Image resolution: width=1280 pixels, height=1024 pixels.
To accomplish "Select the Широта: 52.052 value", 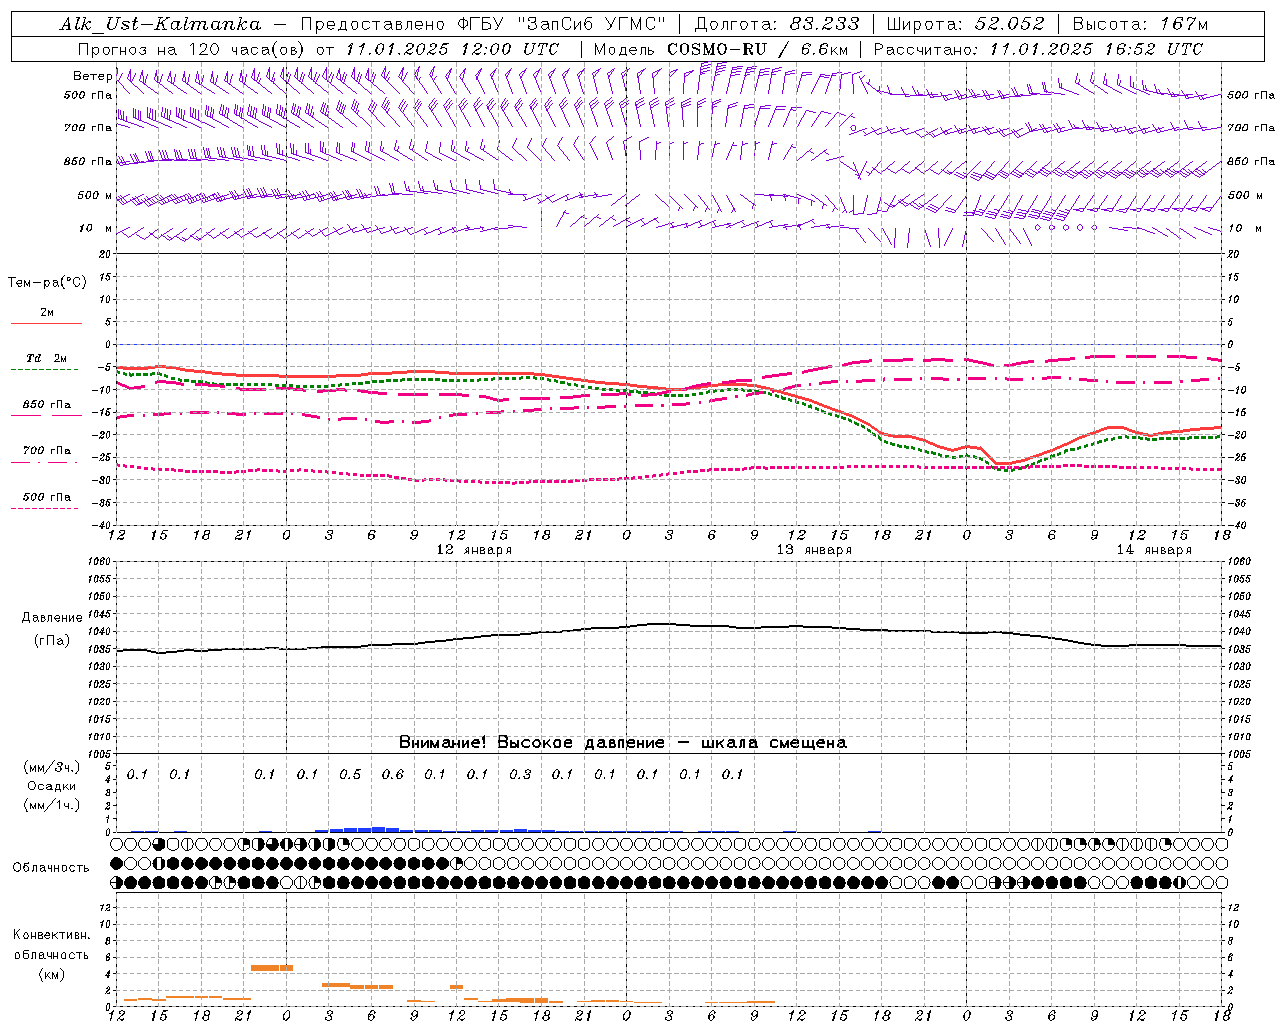I will click(x=965, y=24).
